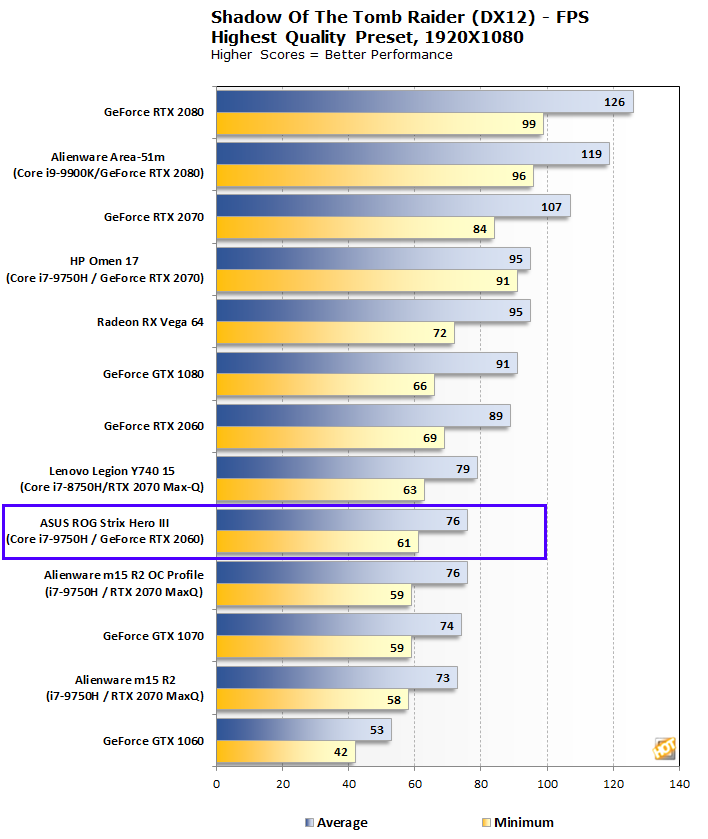Select the Alienware Area-51m row label
Screen dimensions: 708x839
point(108,165)
